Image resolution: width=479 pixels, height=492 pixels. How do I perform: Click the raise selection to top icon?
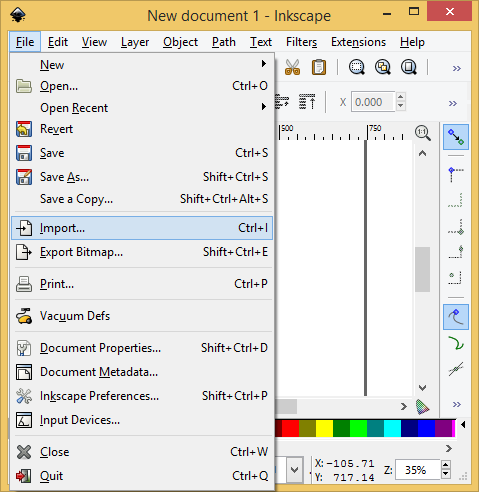point(307,102)
